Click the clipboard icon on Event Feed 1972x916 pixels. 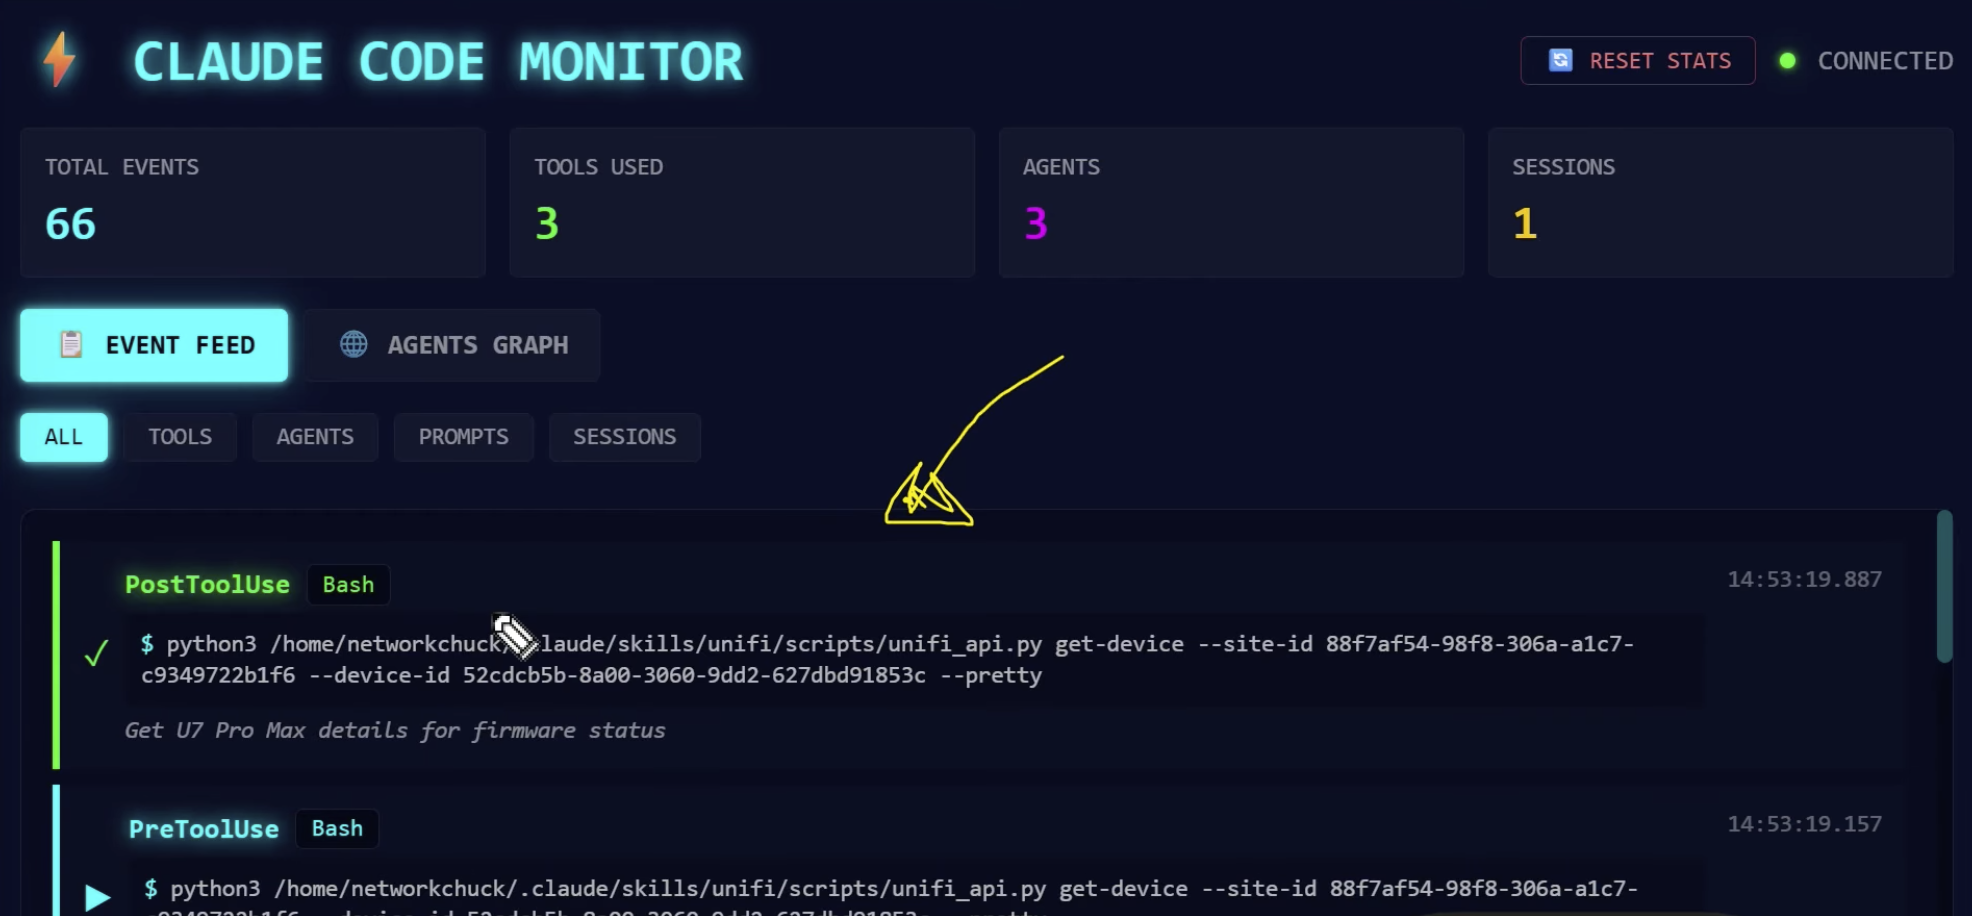(x=71, y=345)
